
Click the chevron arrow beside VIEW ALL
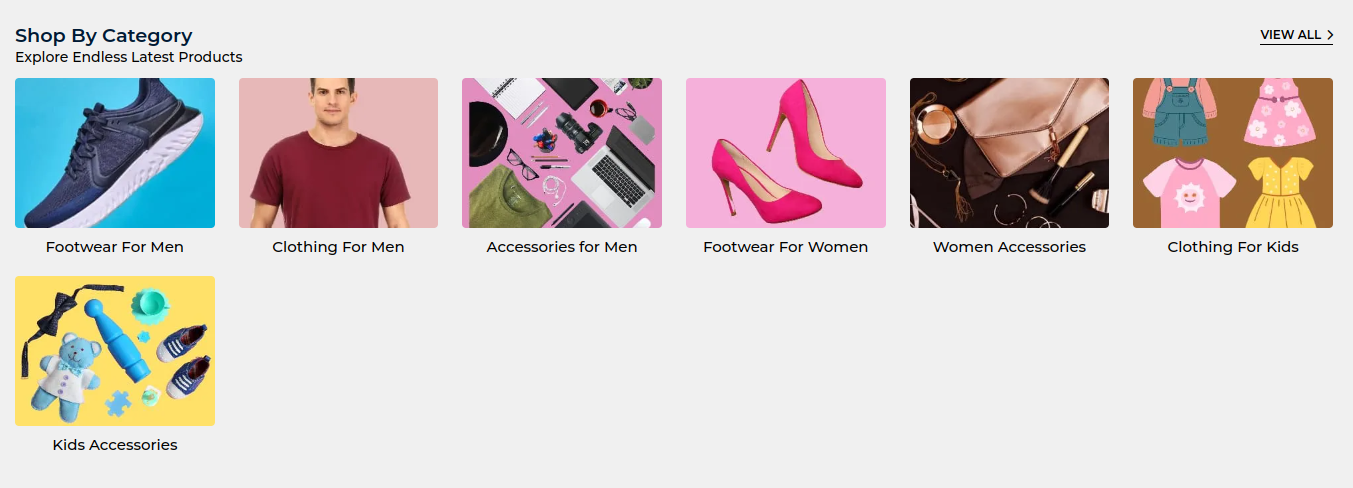[x=1330, y=35]
